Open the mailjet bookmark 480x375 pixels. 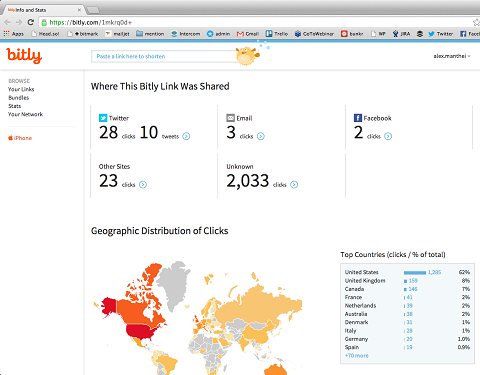[x=117, y=34]
